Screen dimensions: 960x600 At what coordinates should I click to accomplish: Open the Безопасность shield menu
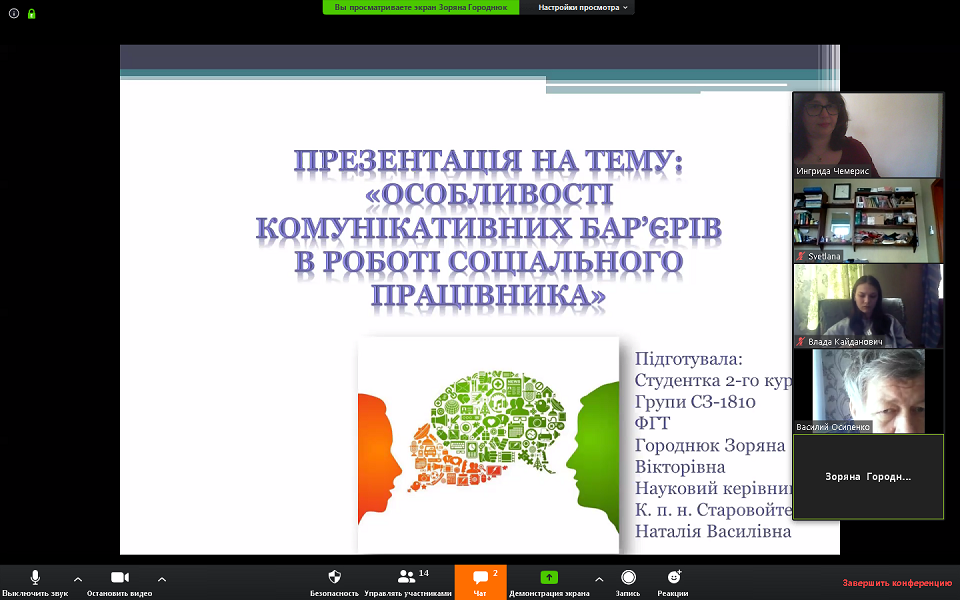coord(334,583)
